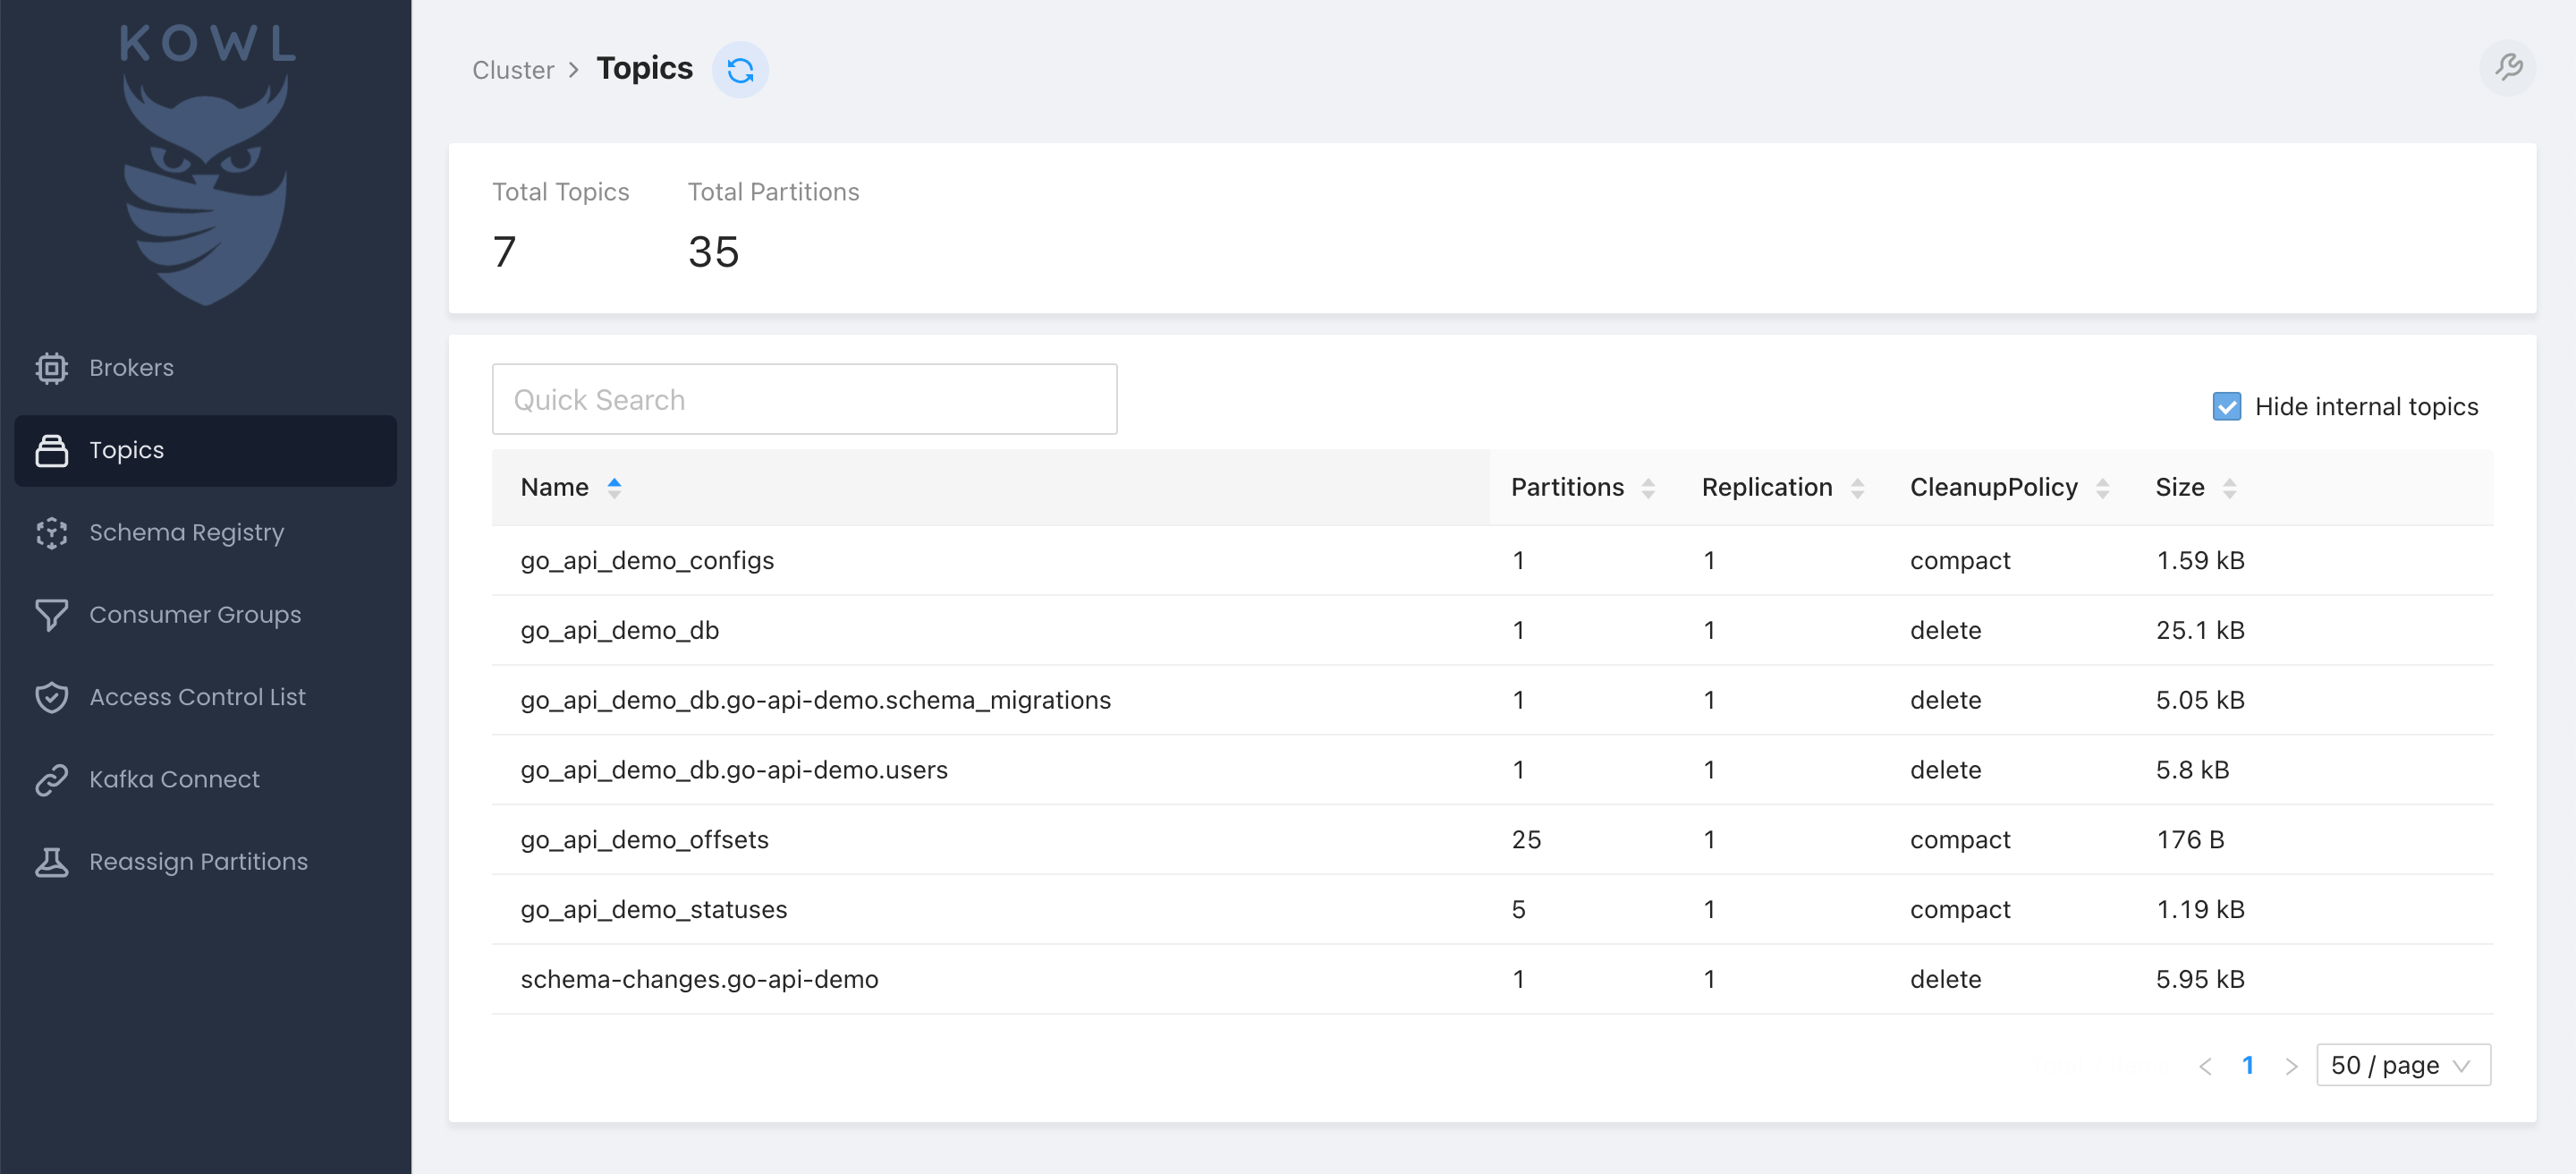
Task: Focus the Quick Search field
Action: 803,400
